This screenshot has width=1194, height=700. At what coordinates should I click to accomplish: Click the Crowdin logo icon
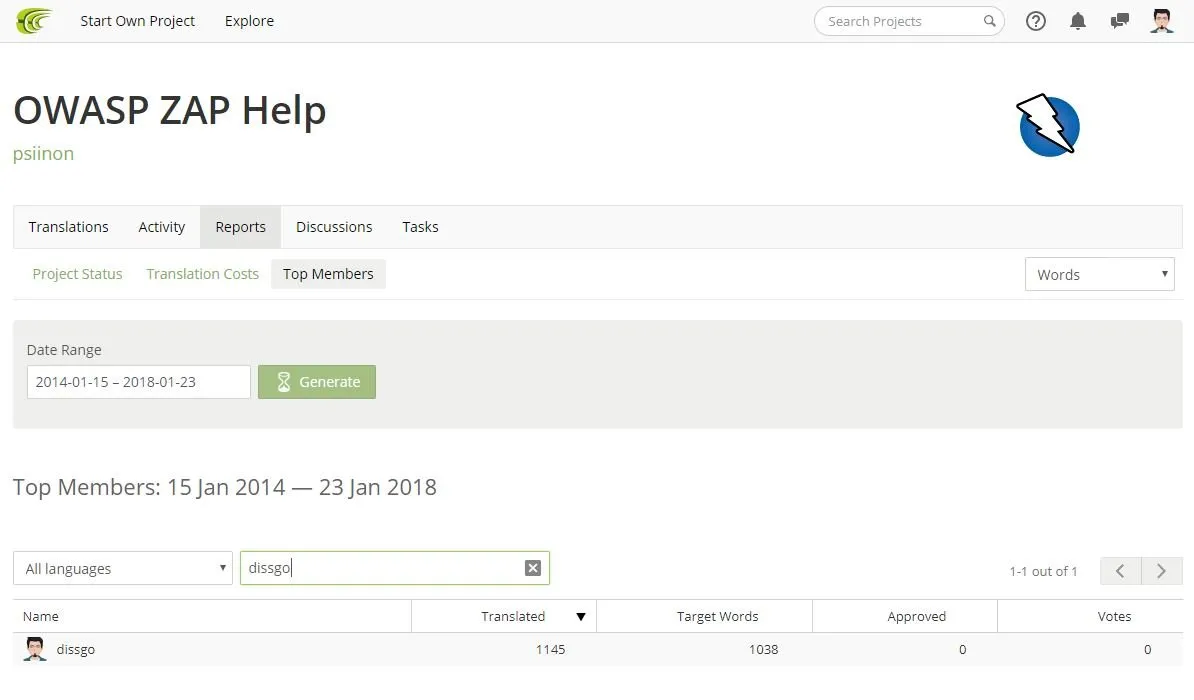tap(34, 21)
